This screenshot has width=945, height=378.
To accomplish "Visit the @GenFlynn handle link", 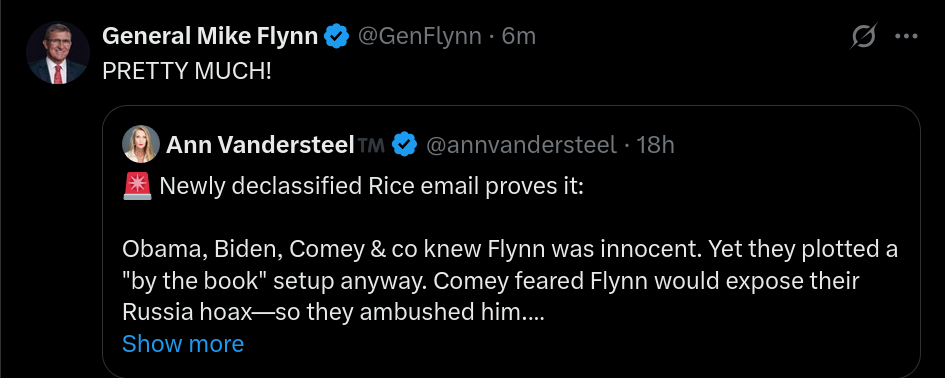I will coord(420,36).
